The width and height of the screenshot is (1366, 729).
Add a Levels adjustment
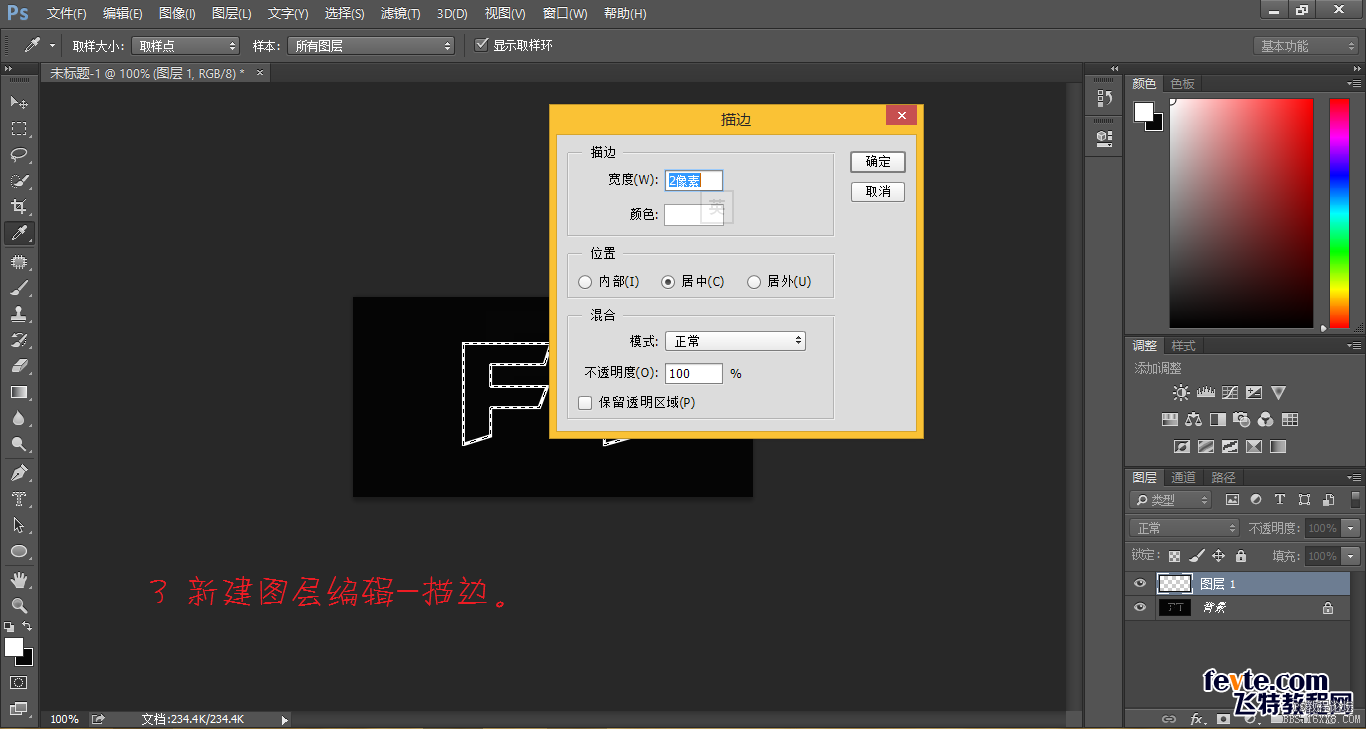coord(1206,393)
